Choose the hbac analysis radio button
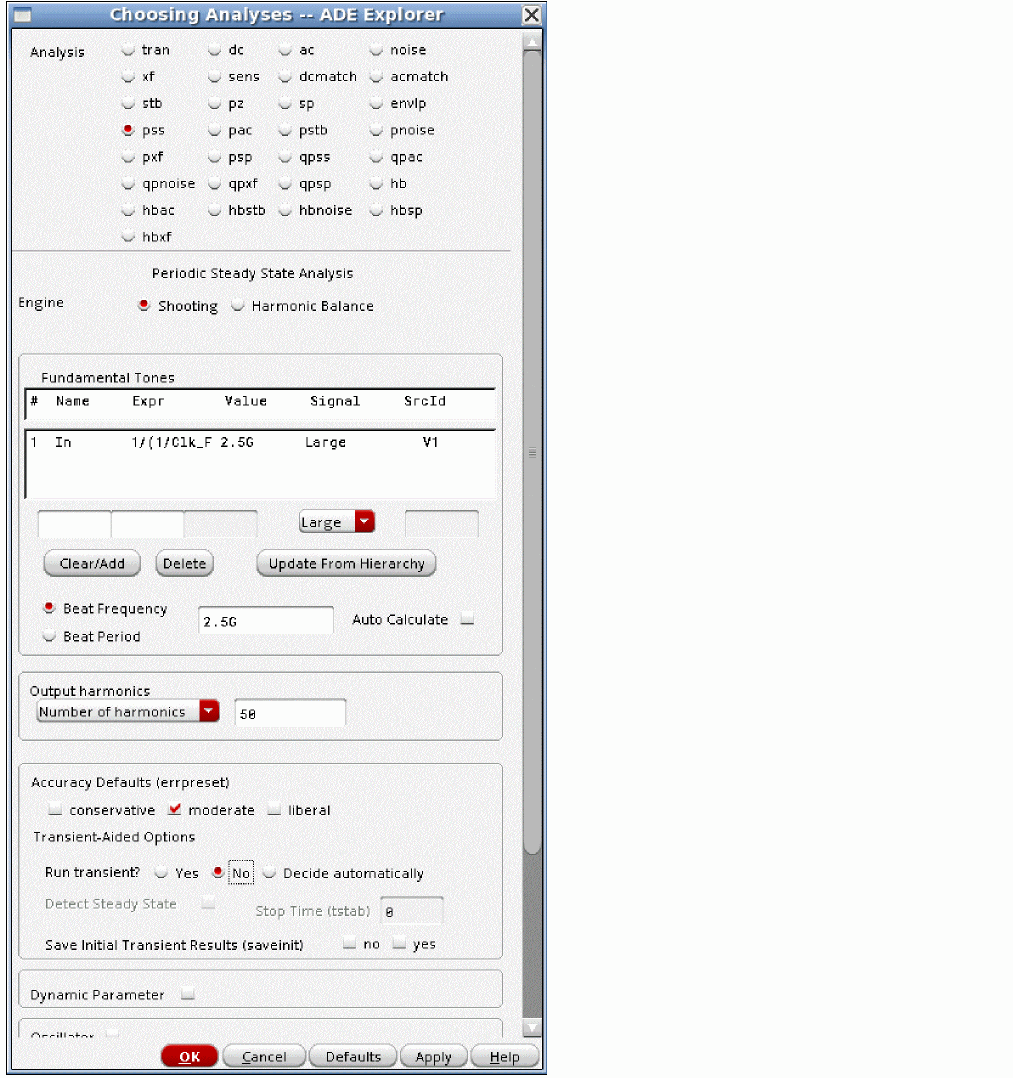Viewport: 1013px width, 1078px height. pos(128,210)
